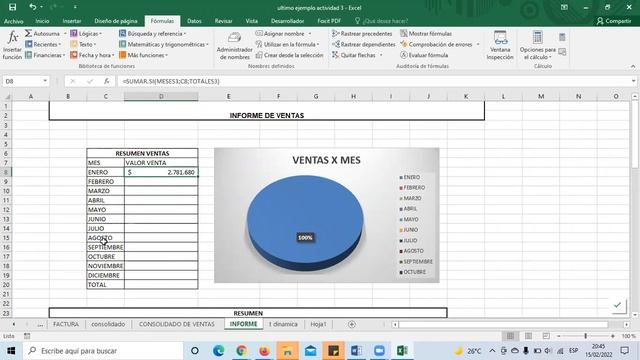Add a new sheet

[351, 324]
